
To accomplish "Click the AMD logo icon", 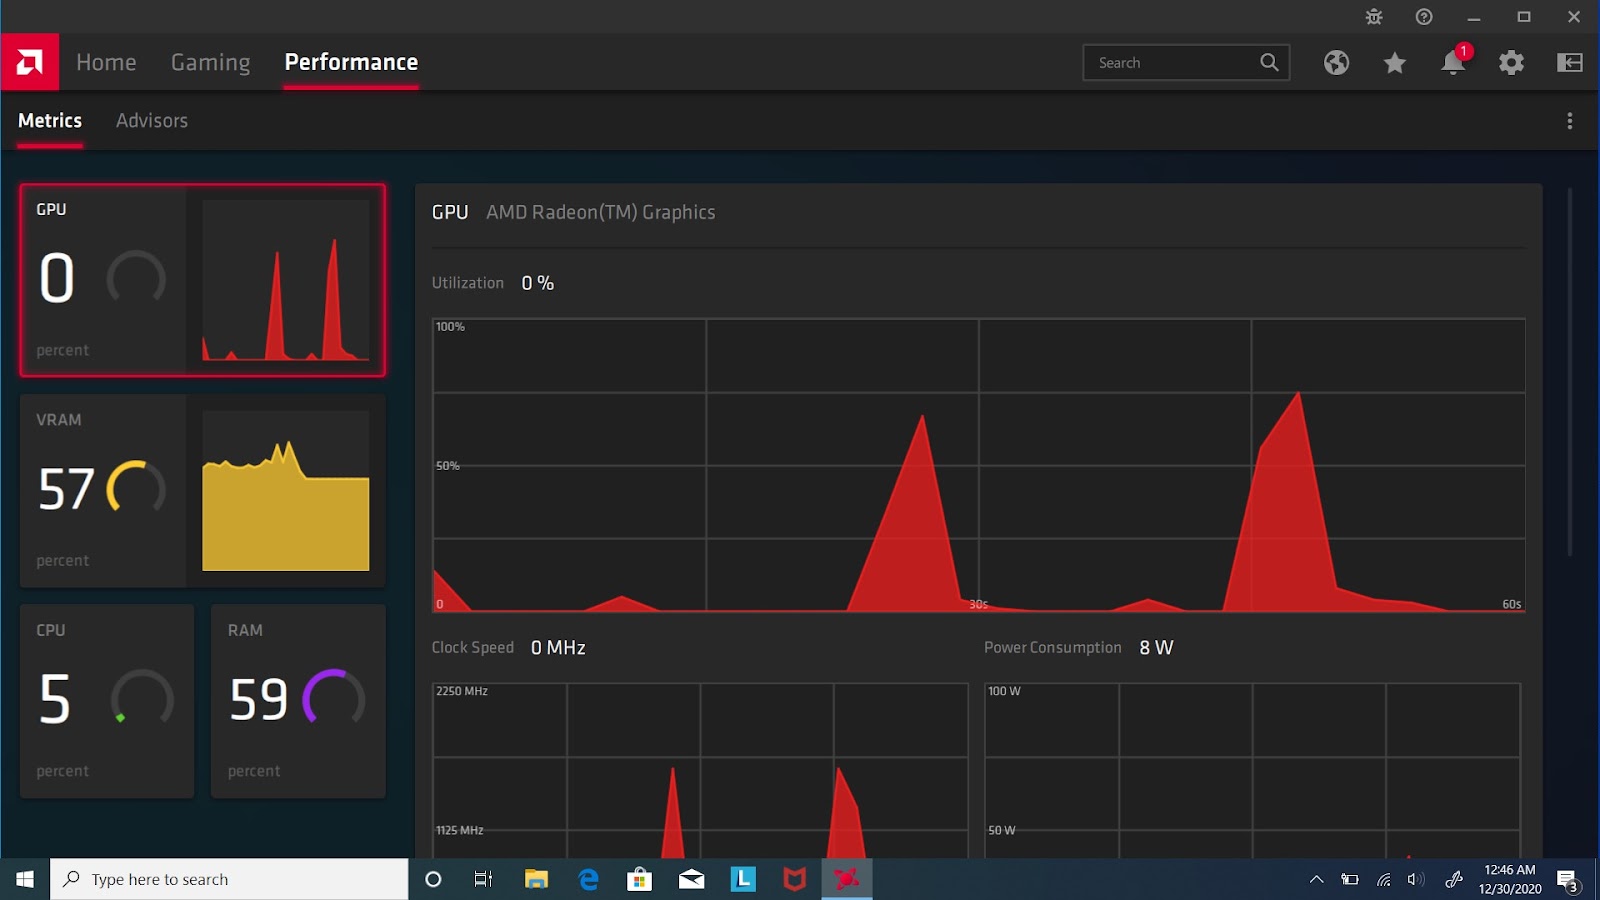I will point(30,63).
